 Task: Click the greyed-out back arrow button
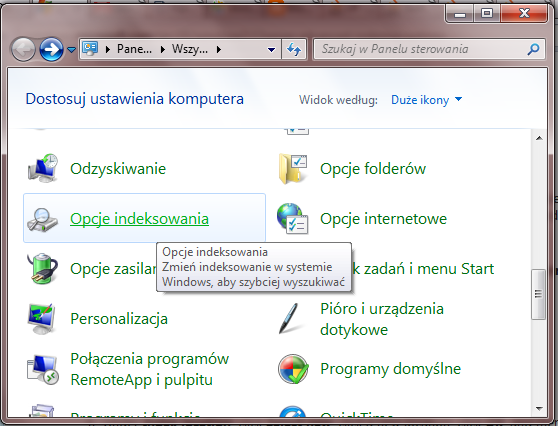coord(23,49)
